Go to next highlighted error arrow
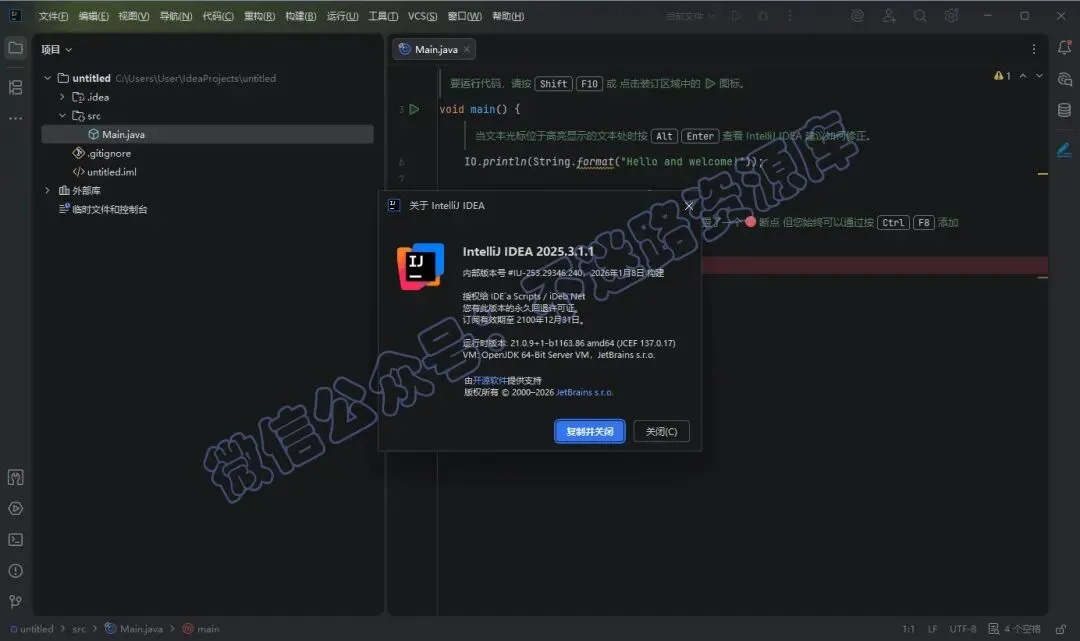This screenshot has height=641, width=1080. click(1039, 76)
